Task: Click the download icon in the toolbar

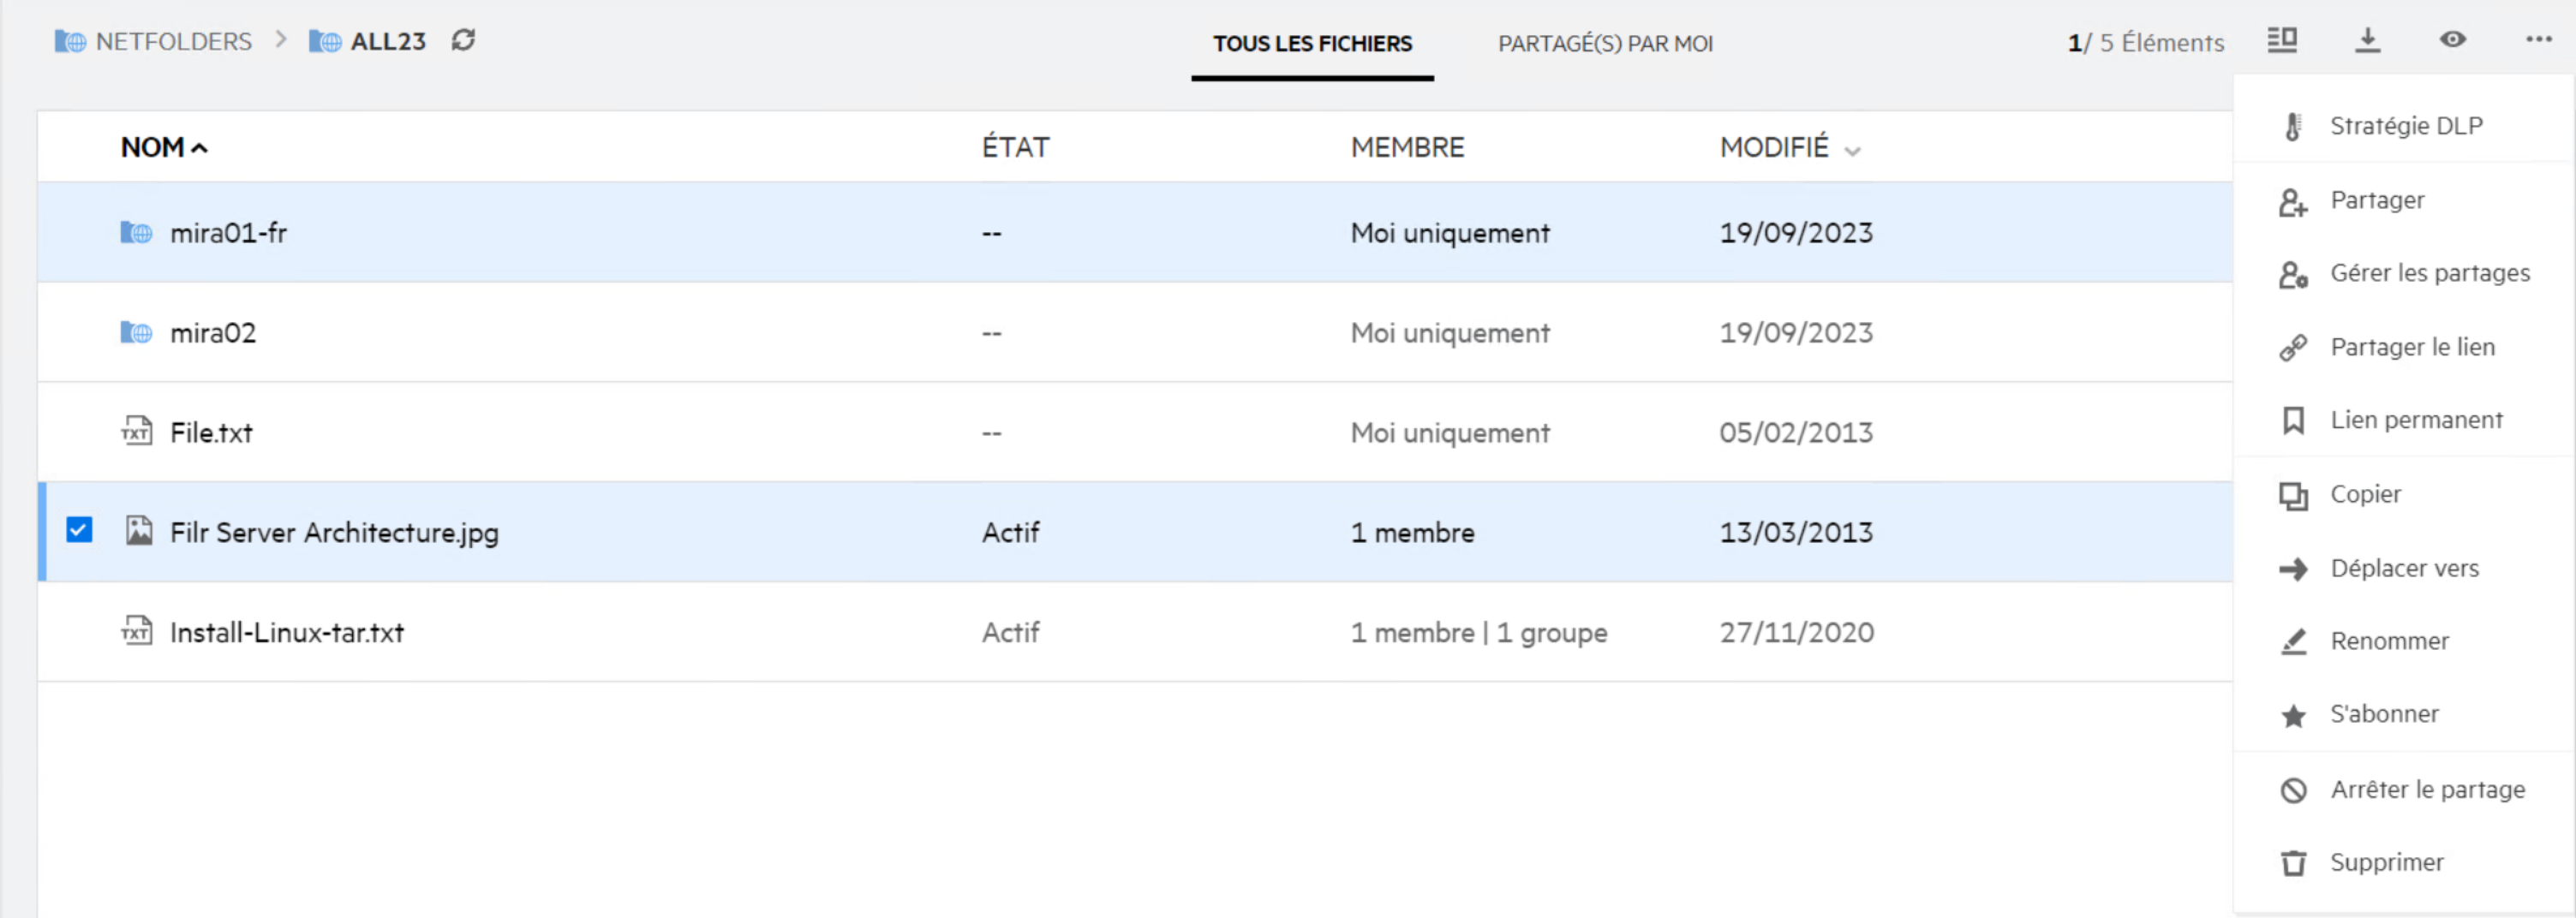Action: pos(2367,40)
